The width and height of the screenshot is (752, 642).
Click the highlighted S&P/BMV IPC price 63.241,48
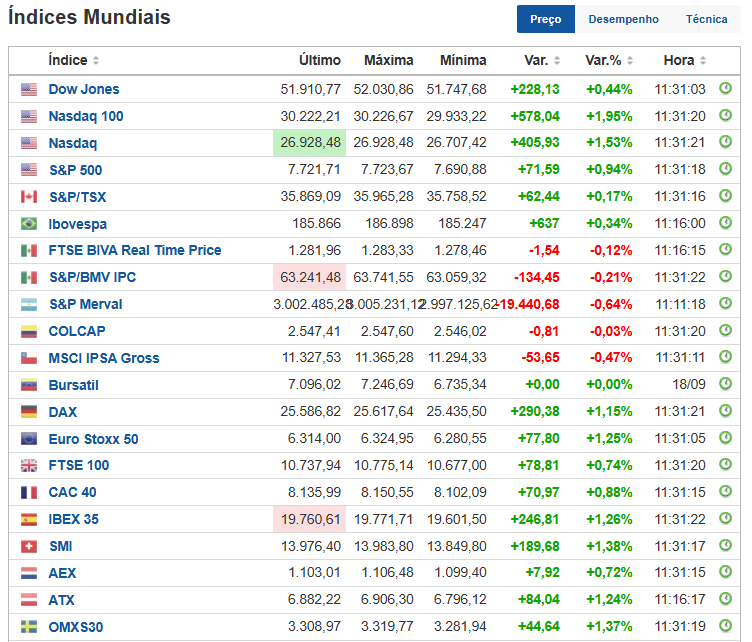pyautogui.click(x=309, y=277)
